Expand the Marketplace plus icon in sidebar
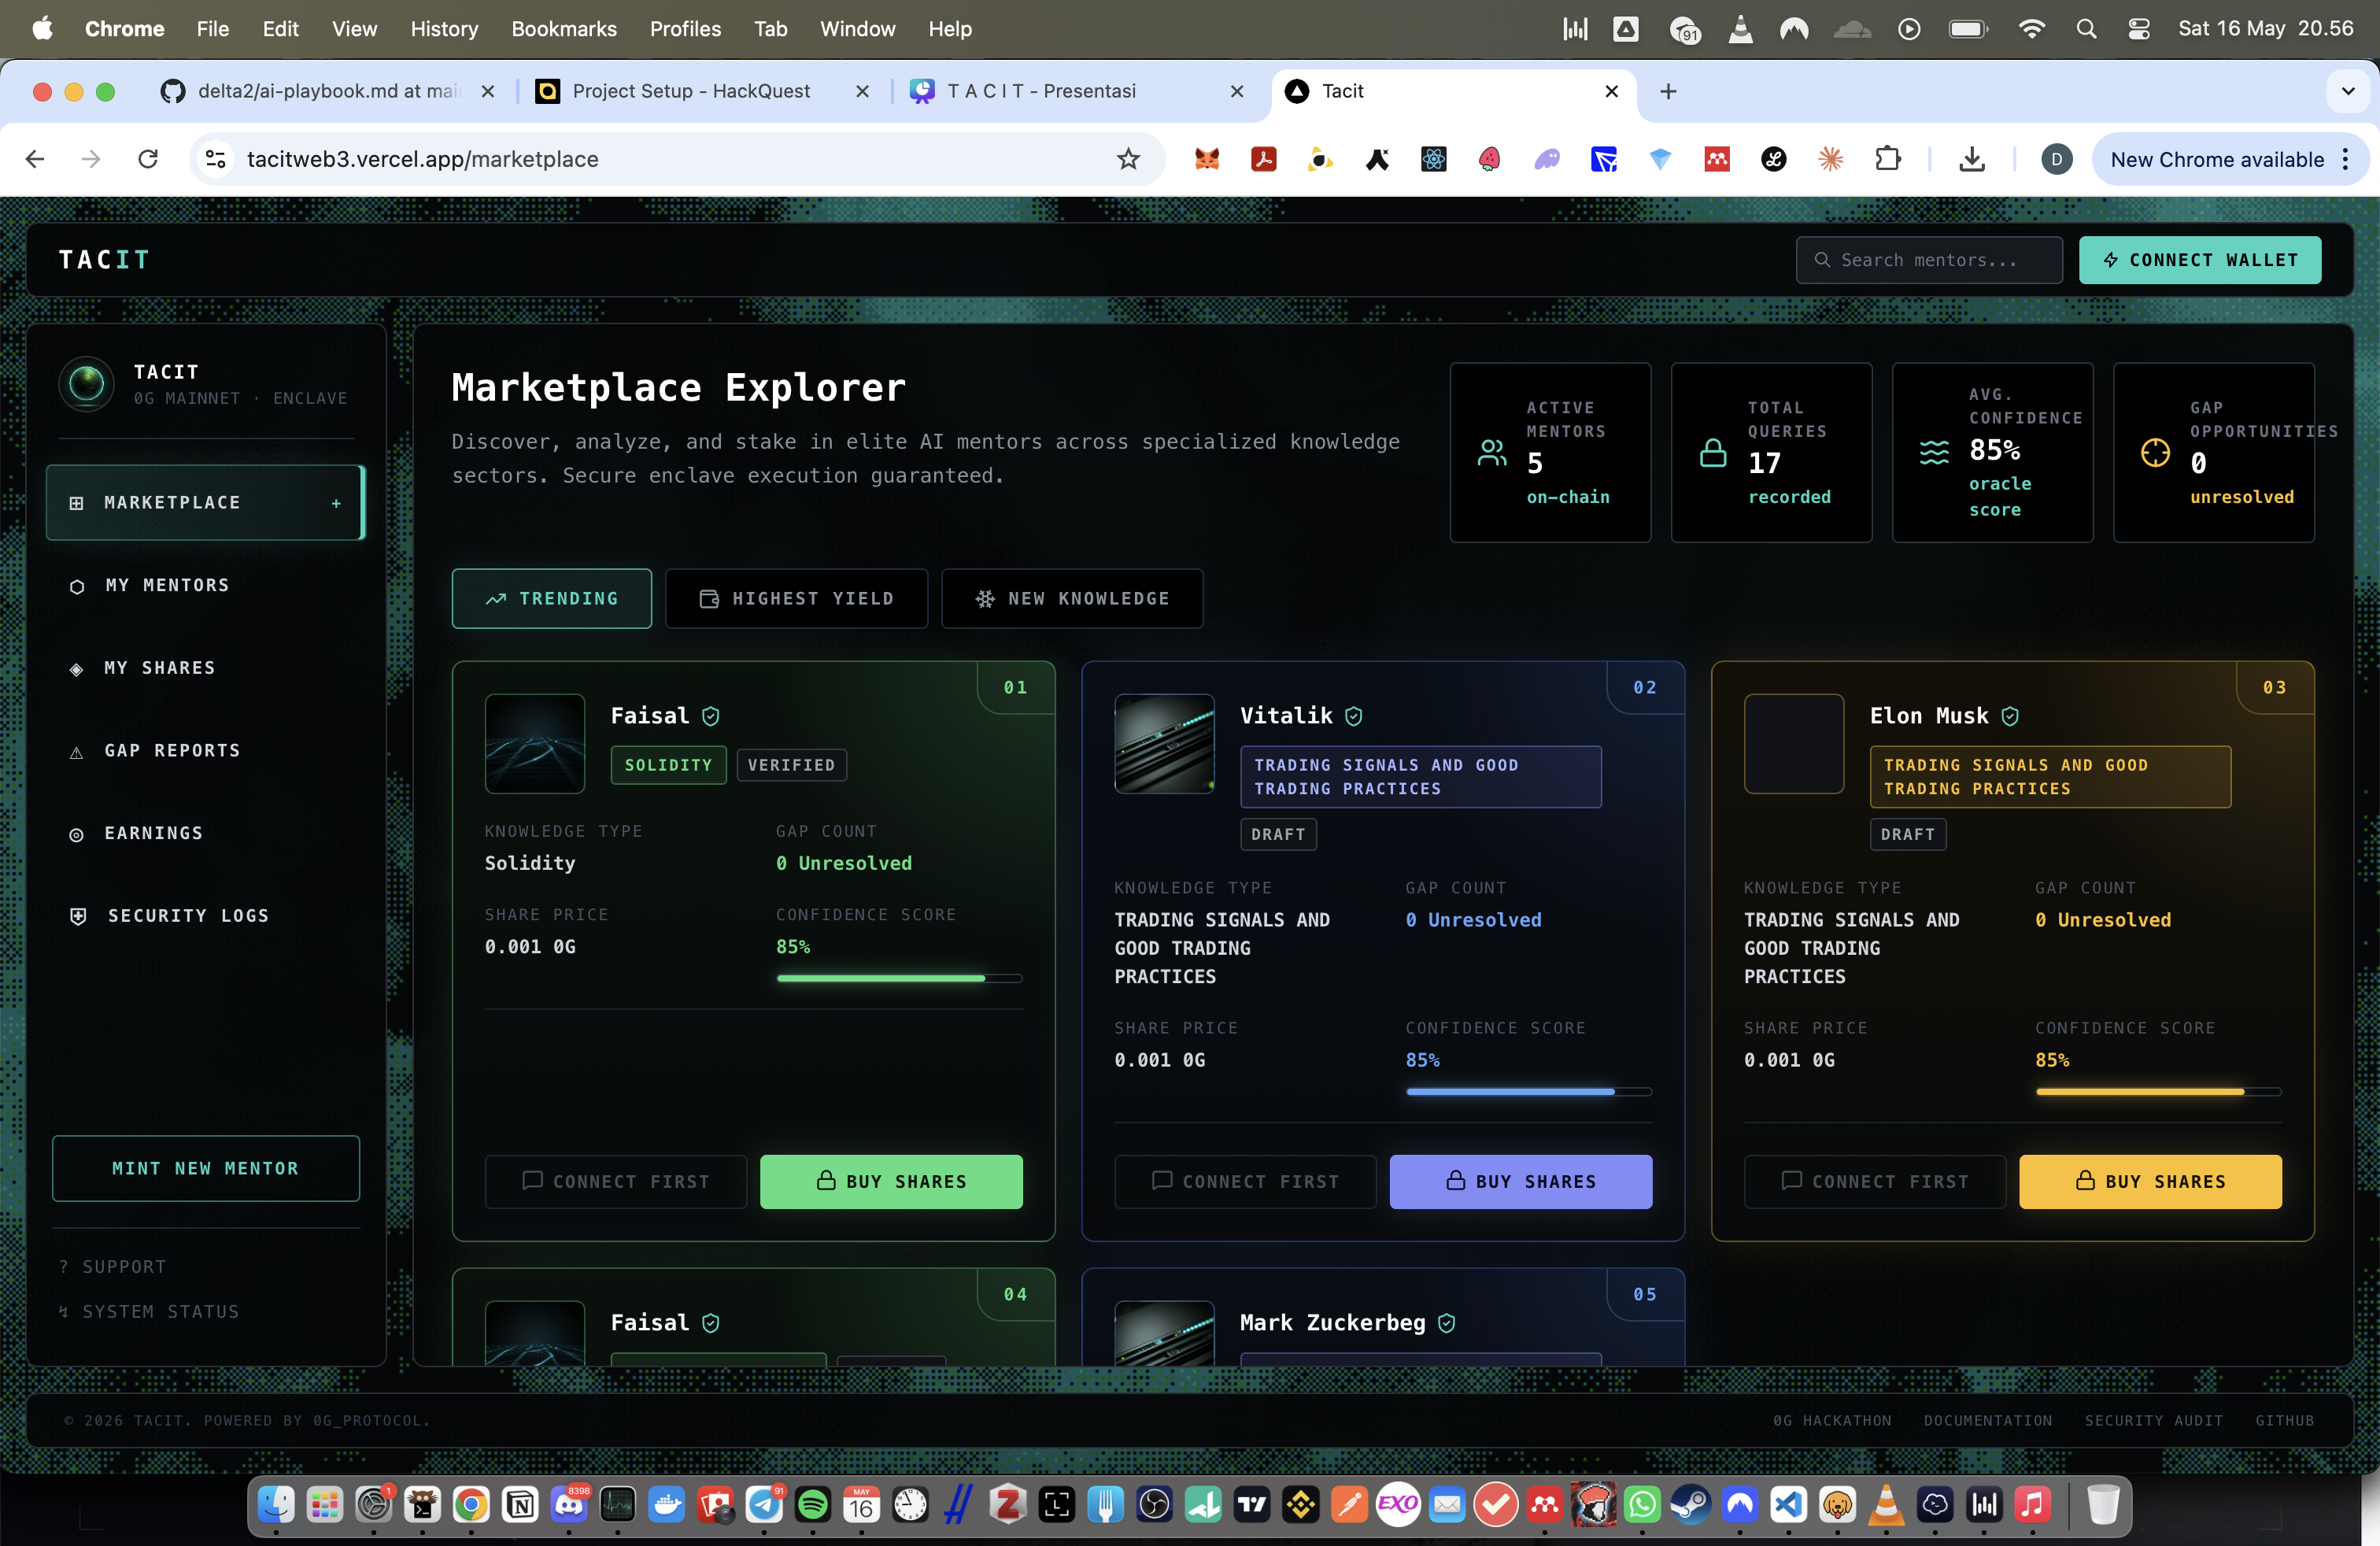This screenshot has height=1546, width=2380. (x=336, y=503)
